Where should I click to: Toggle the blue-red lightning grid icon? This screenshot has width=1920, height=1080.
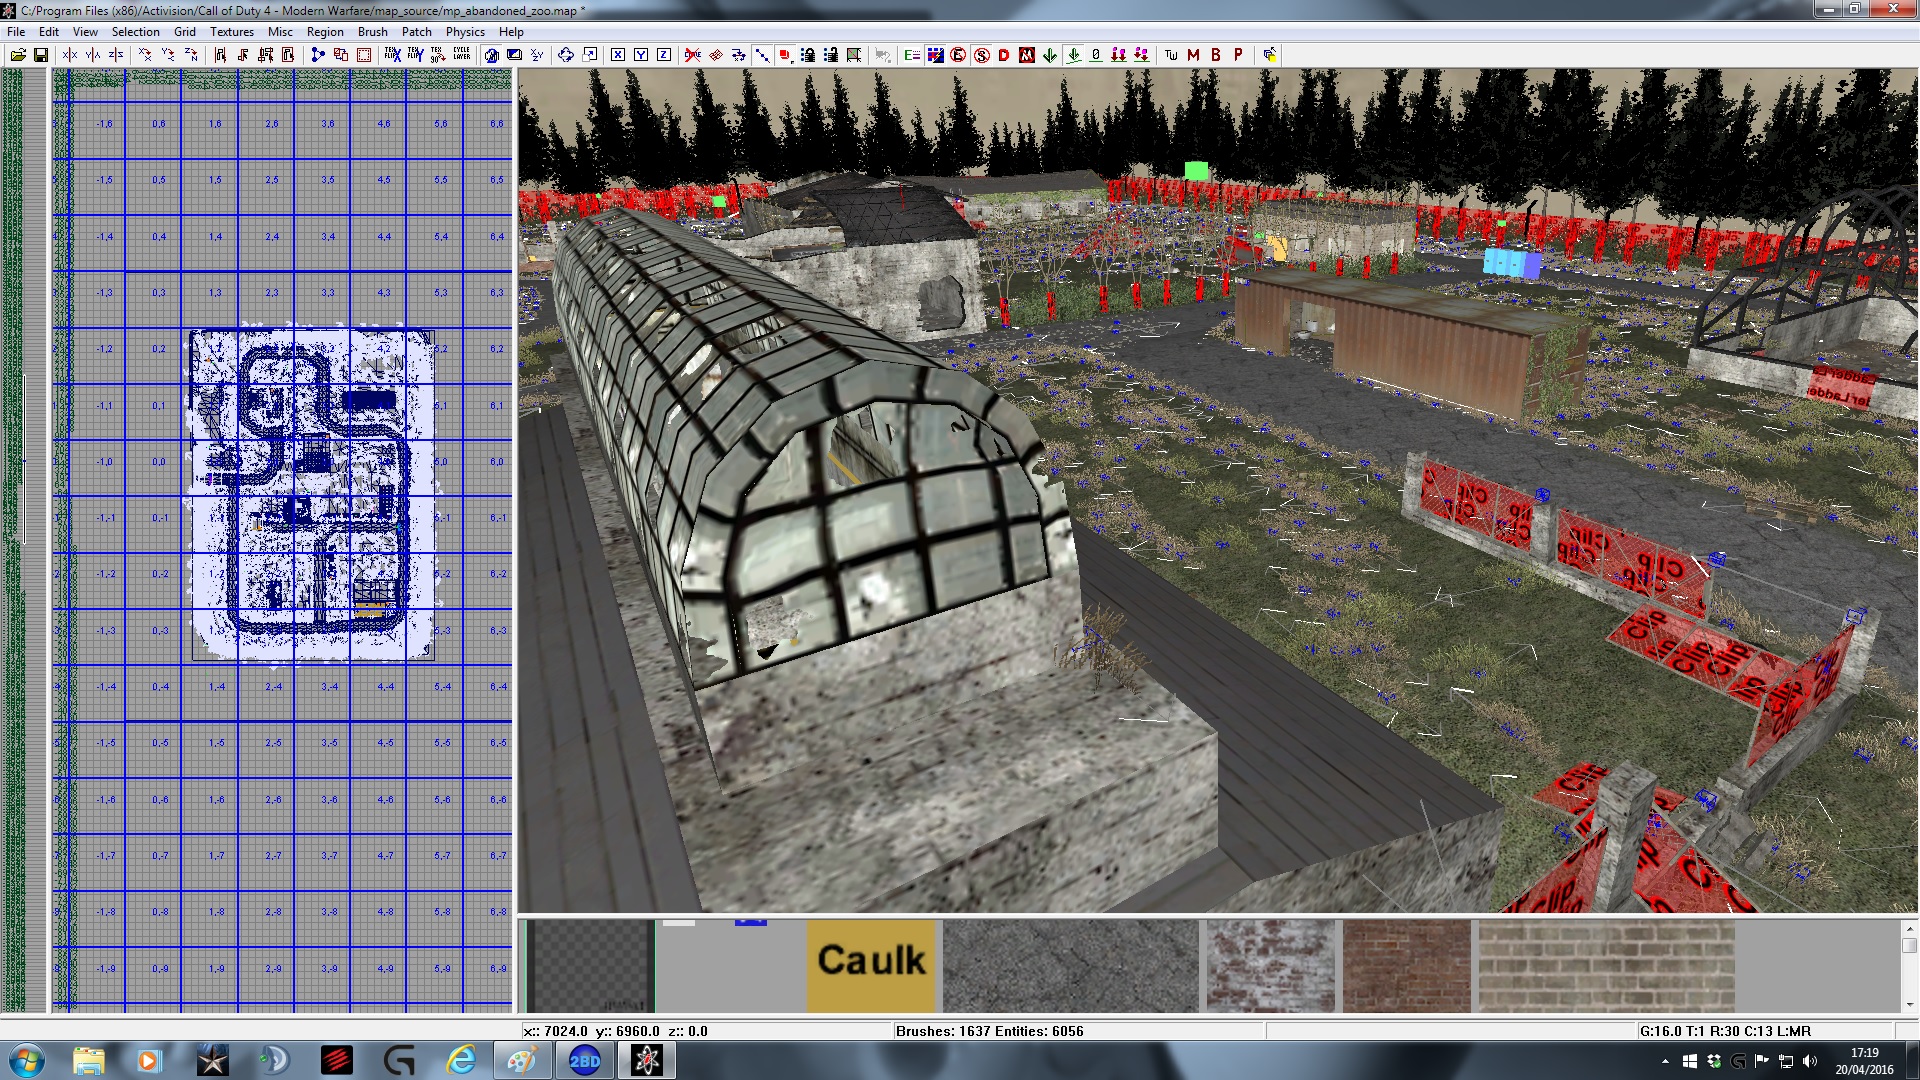coord(935,55)
